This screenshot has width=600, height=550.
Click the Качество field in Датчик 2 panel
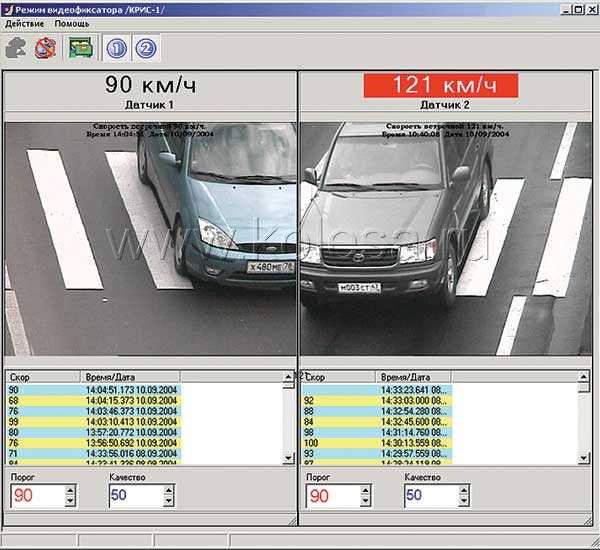click(x=430, y=496)
